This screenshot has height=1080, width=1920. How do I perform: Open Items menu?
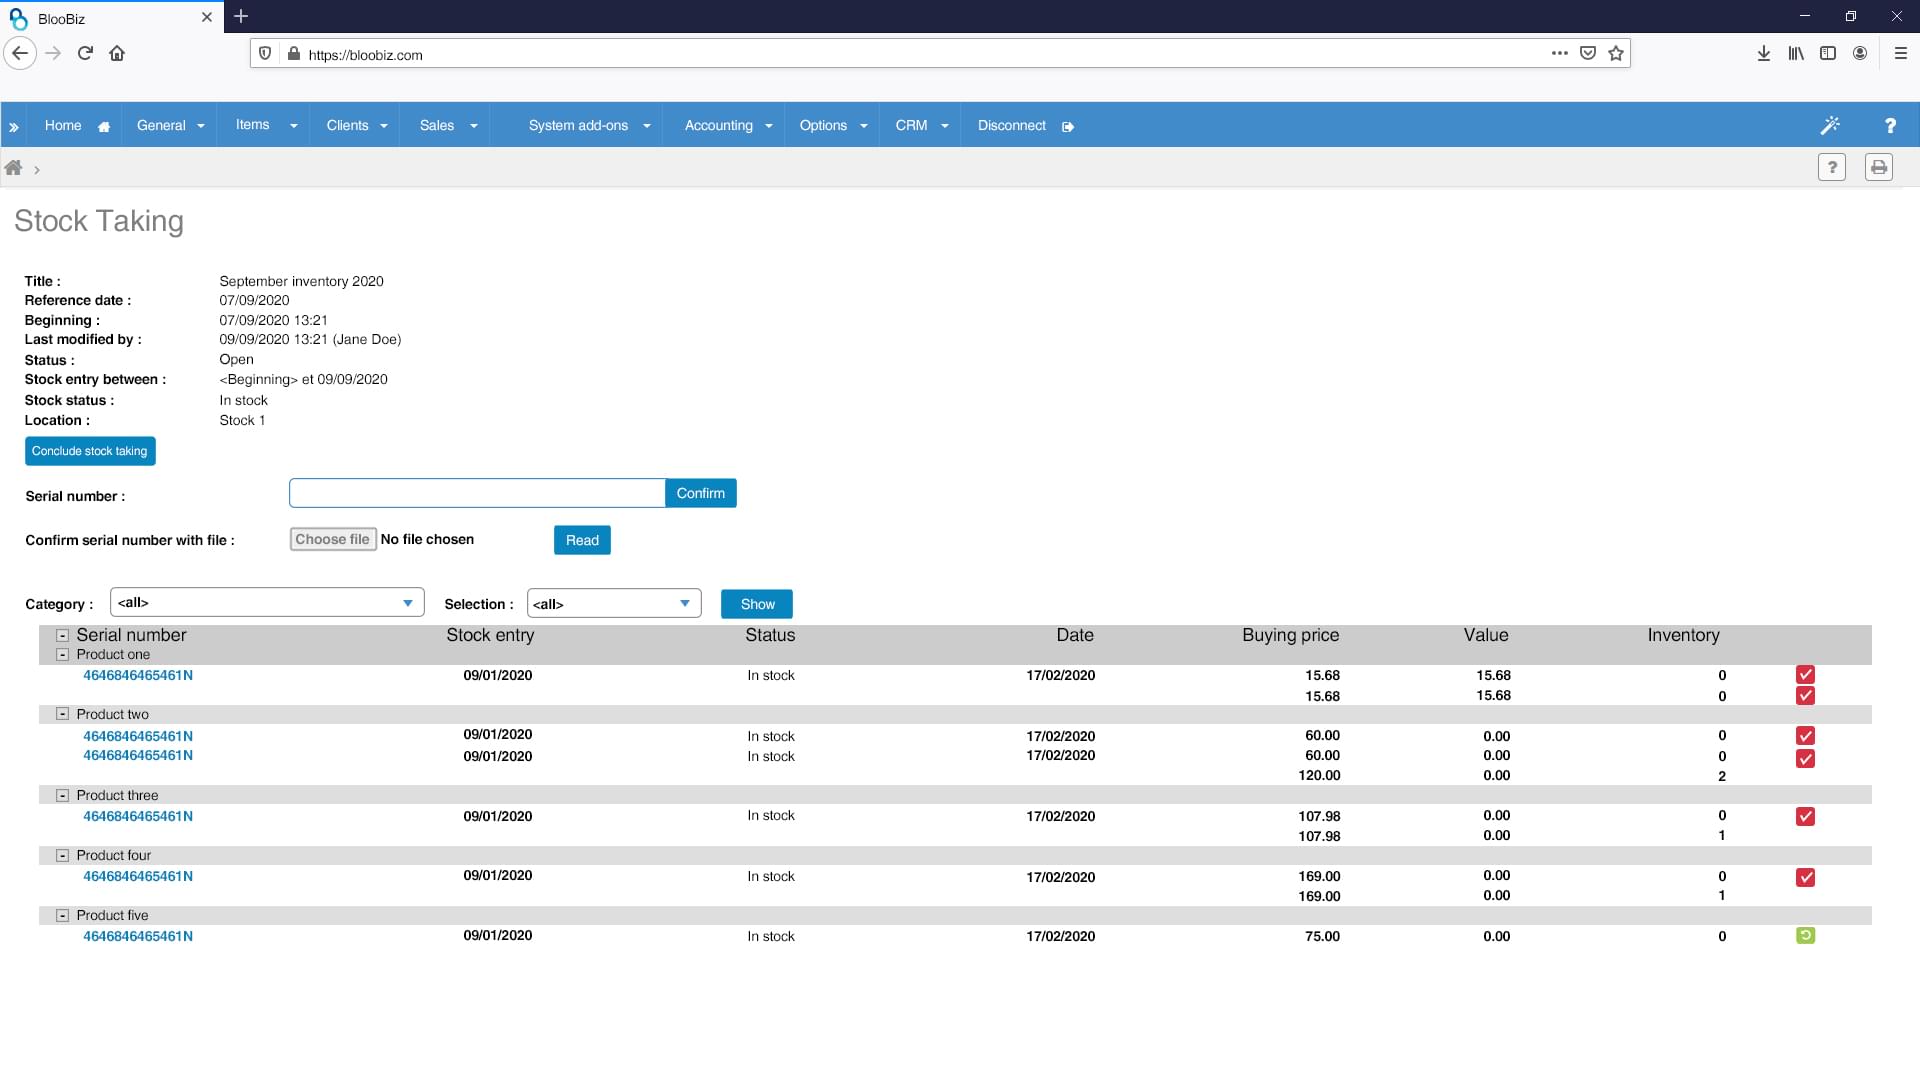coord(266,126)
